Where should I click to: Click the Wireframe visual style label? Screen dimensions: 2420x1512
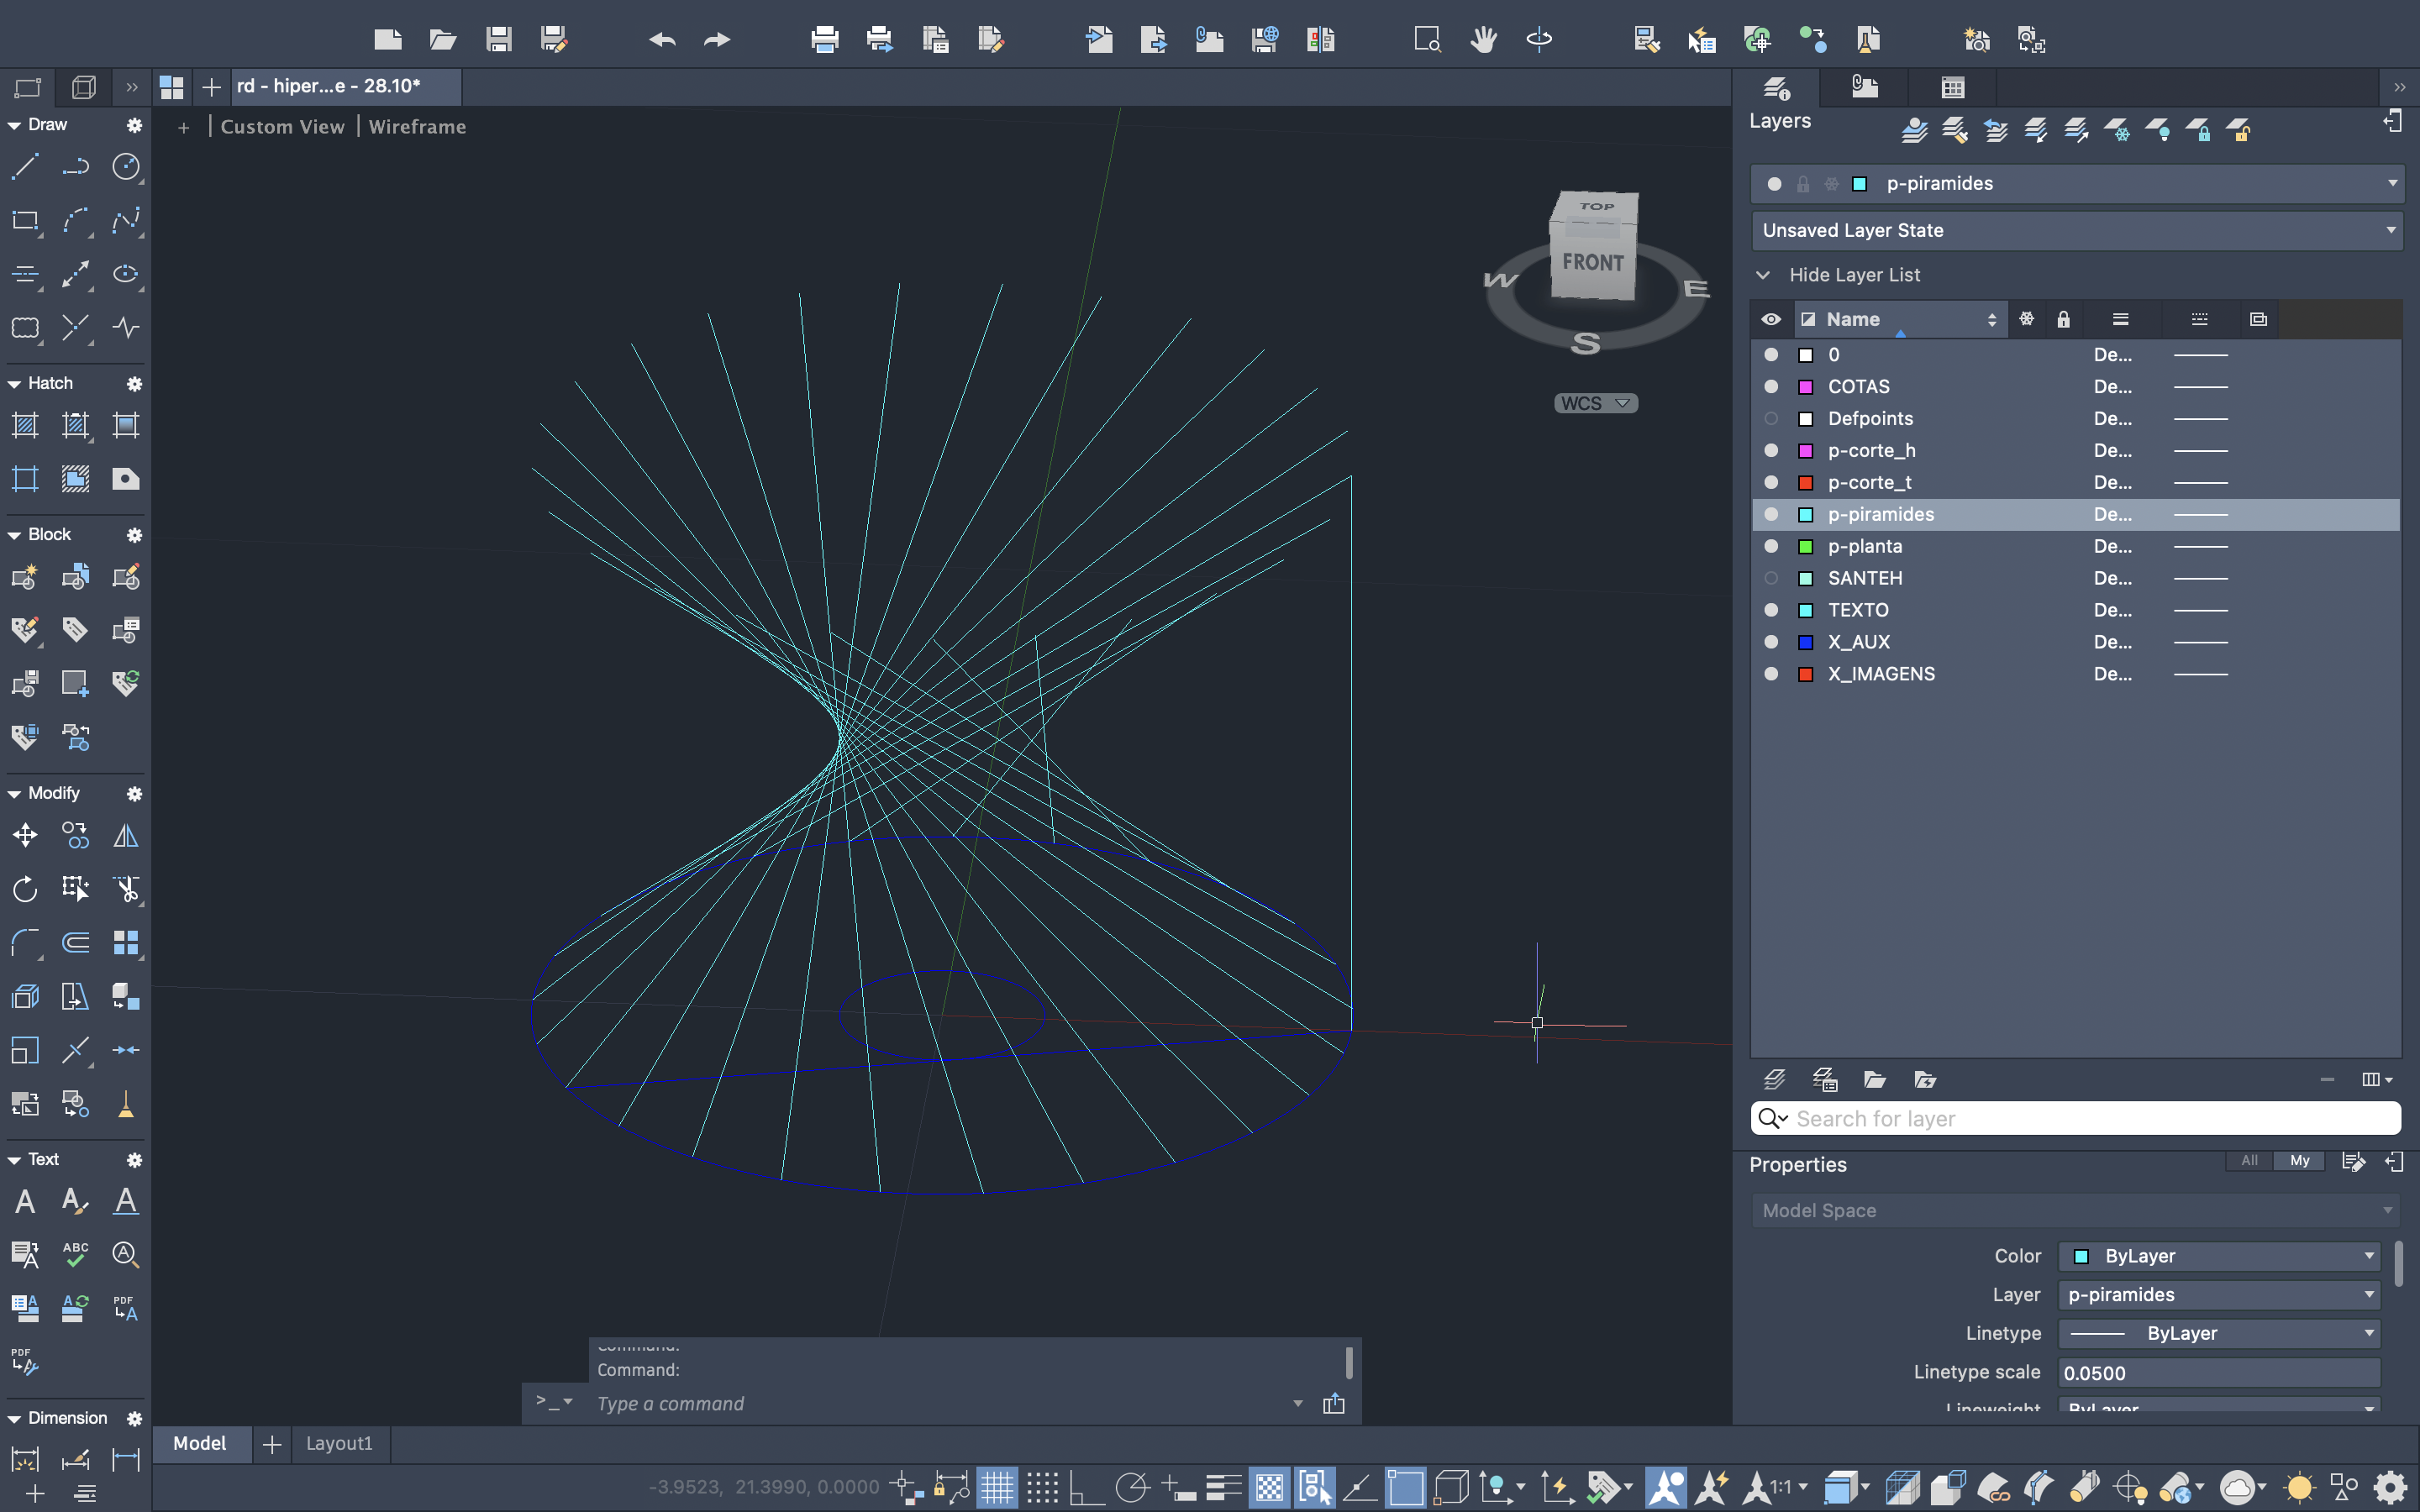click(x=417, y=127)
